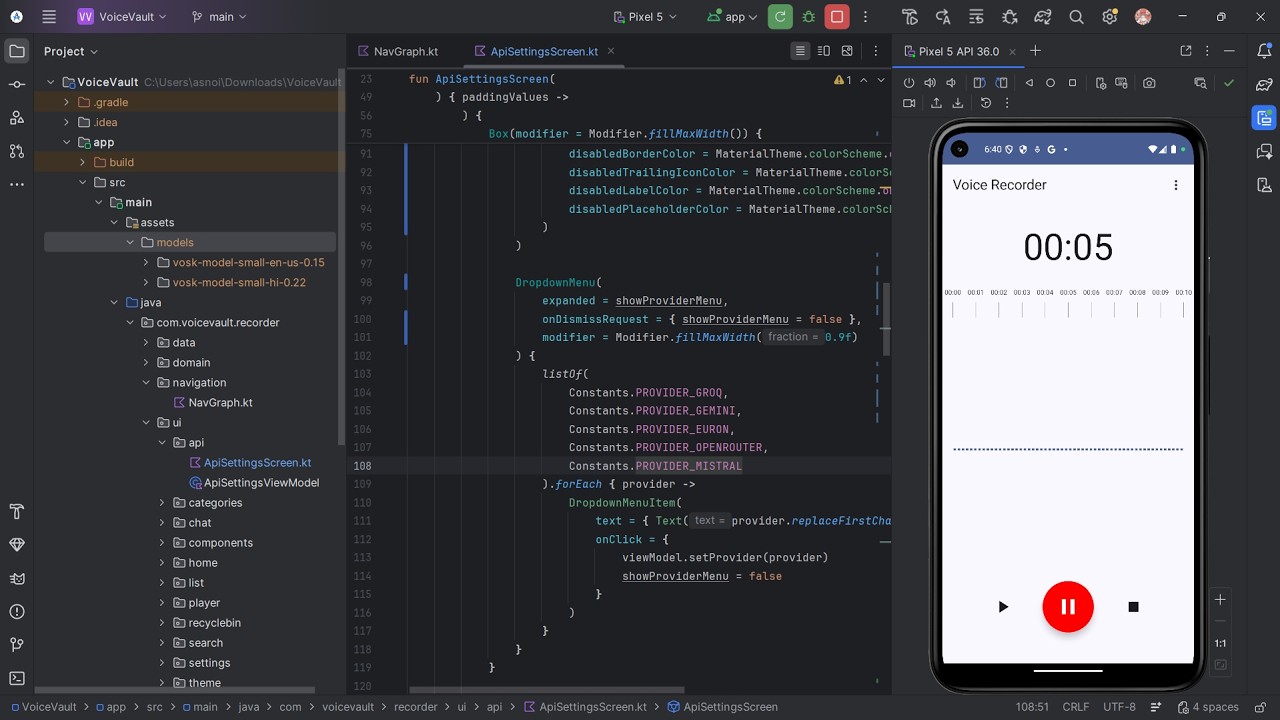This screenshot has height=720, width=1280.
Task: Add a new device tab with plus
Action: point(1035,51)
